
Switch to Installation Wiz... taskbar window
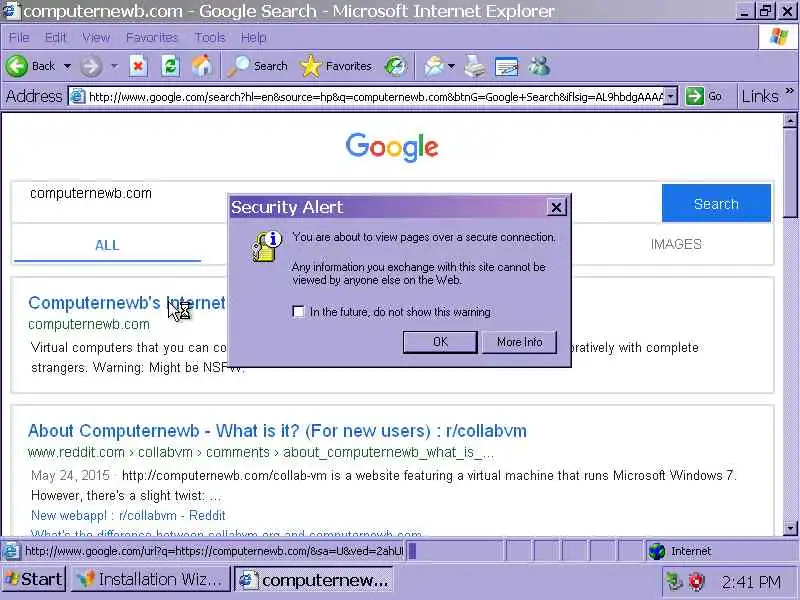pos(150,580)
